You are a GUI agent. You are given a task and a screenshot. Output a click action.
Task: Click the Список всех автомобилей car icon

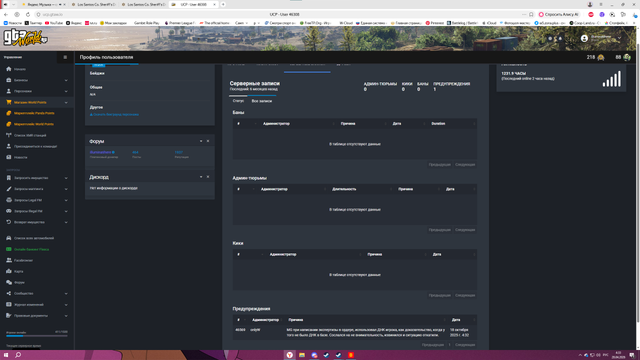click(9, 238)
